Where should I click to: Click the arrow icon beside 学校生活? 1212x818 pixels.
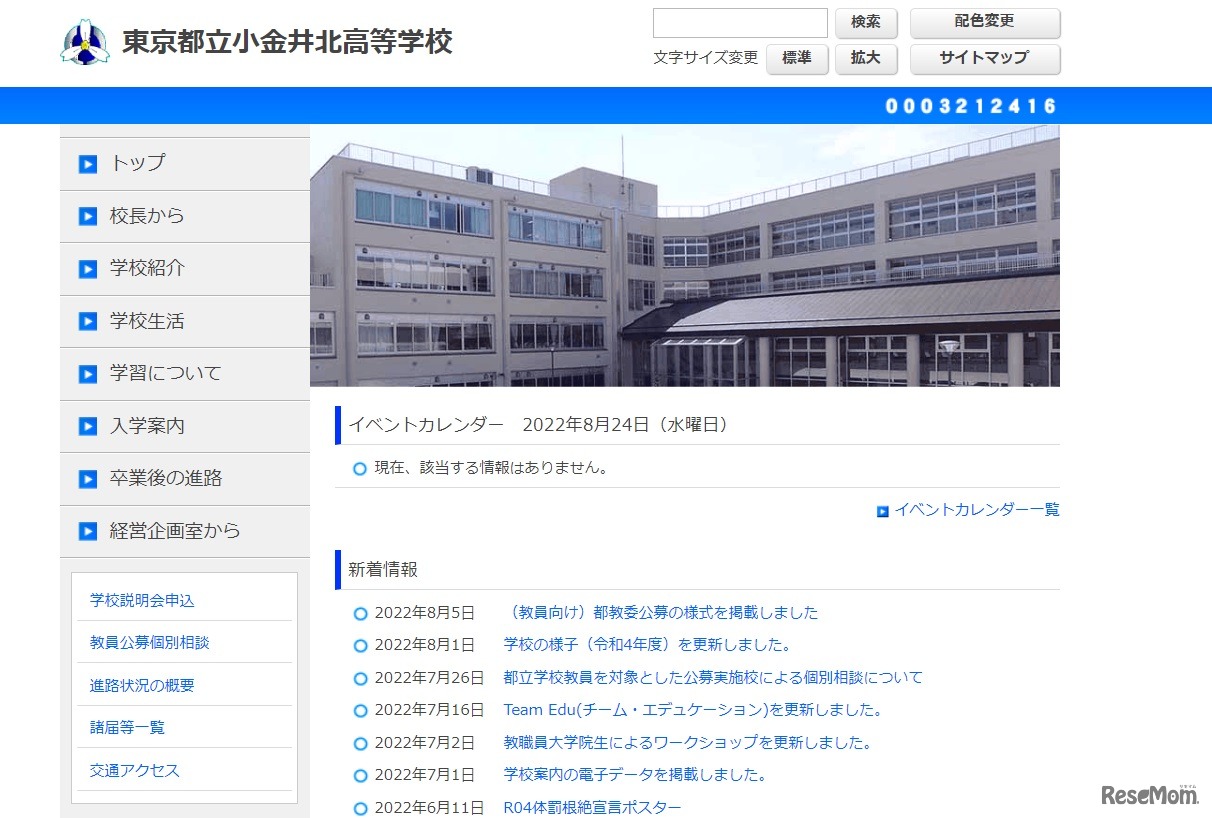(88, 321)
